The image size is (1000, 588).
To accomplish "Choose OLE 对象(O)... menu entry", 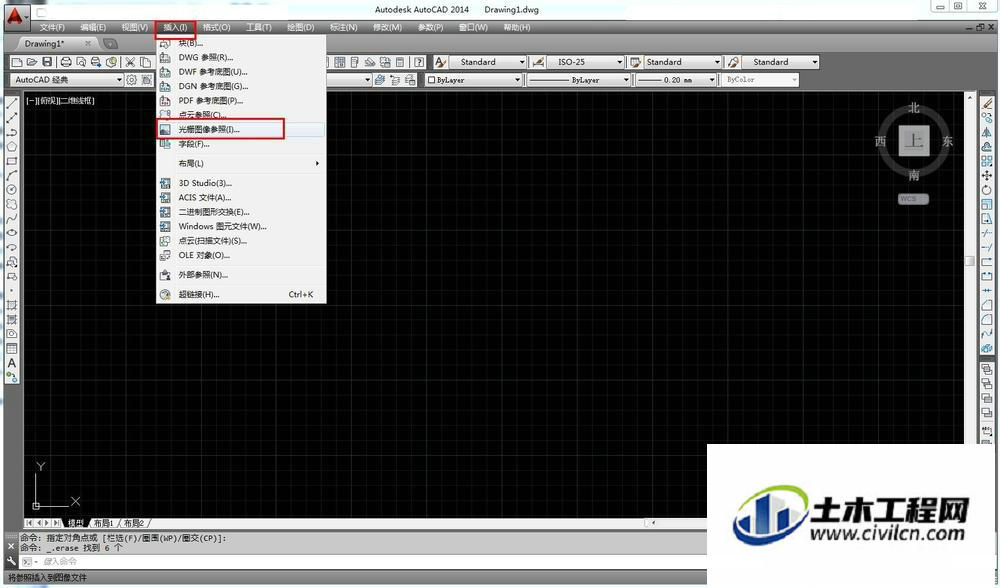I will point(242,255).
